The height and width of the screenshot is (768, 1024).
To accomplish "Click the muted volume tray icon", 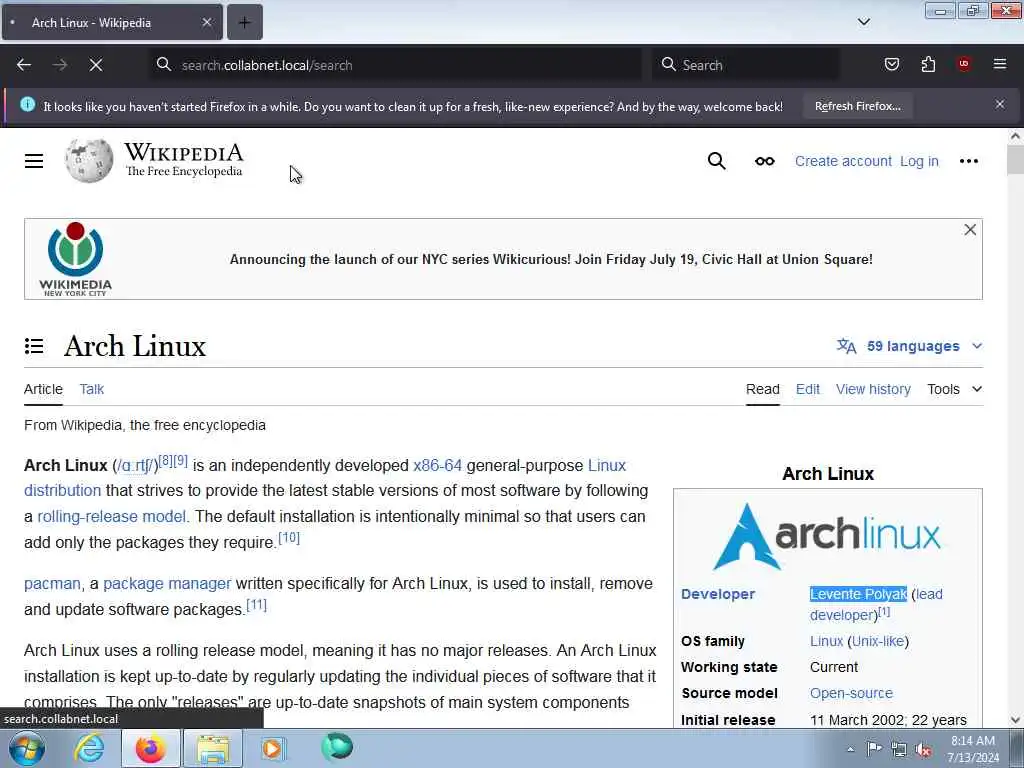I will (x=923, y=750).
